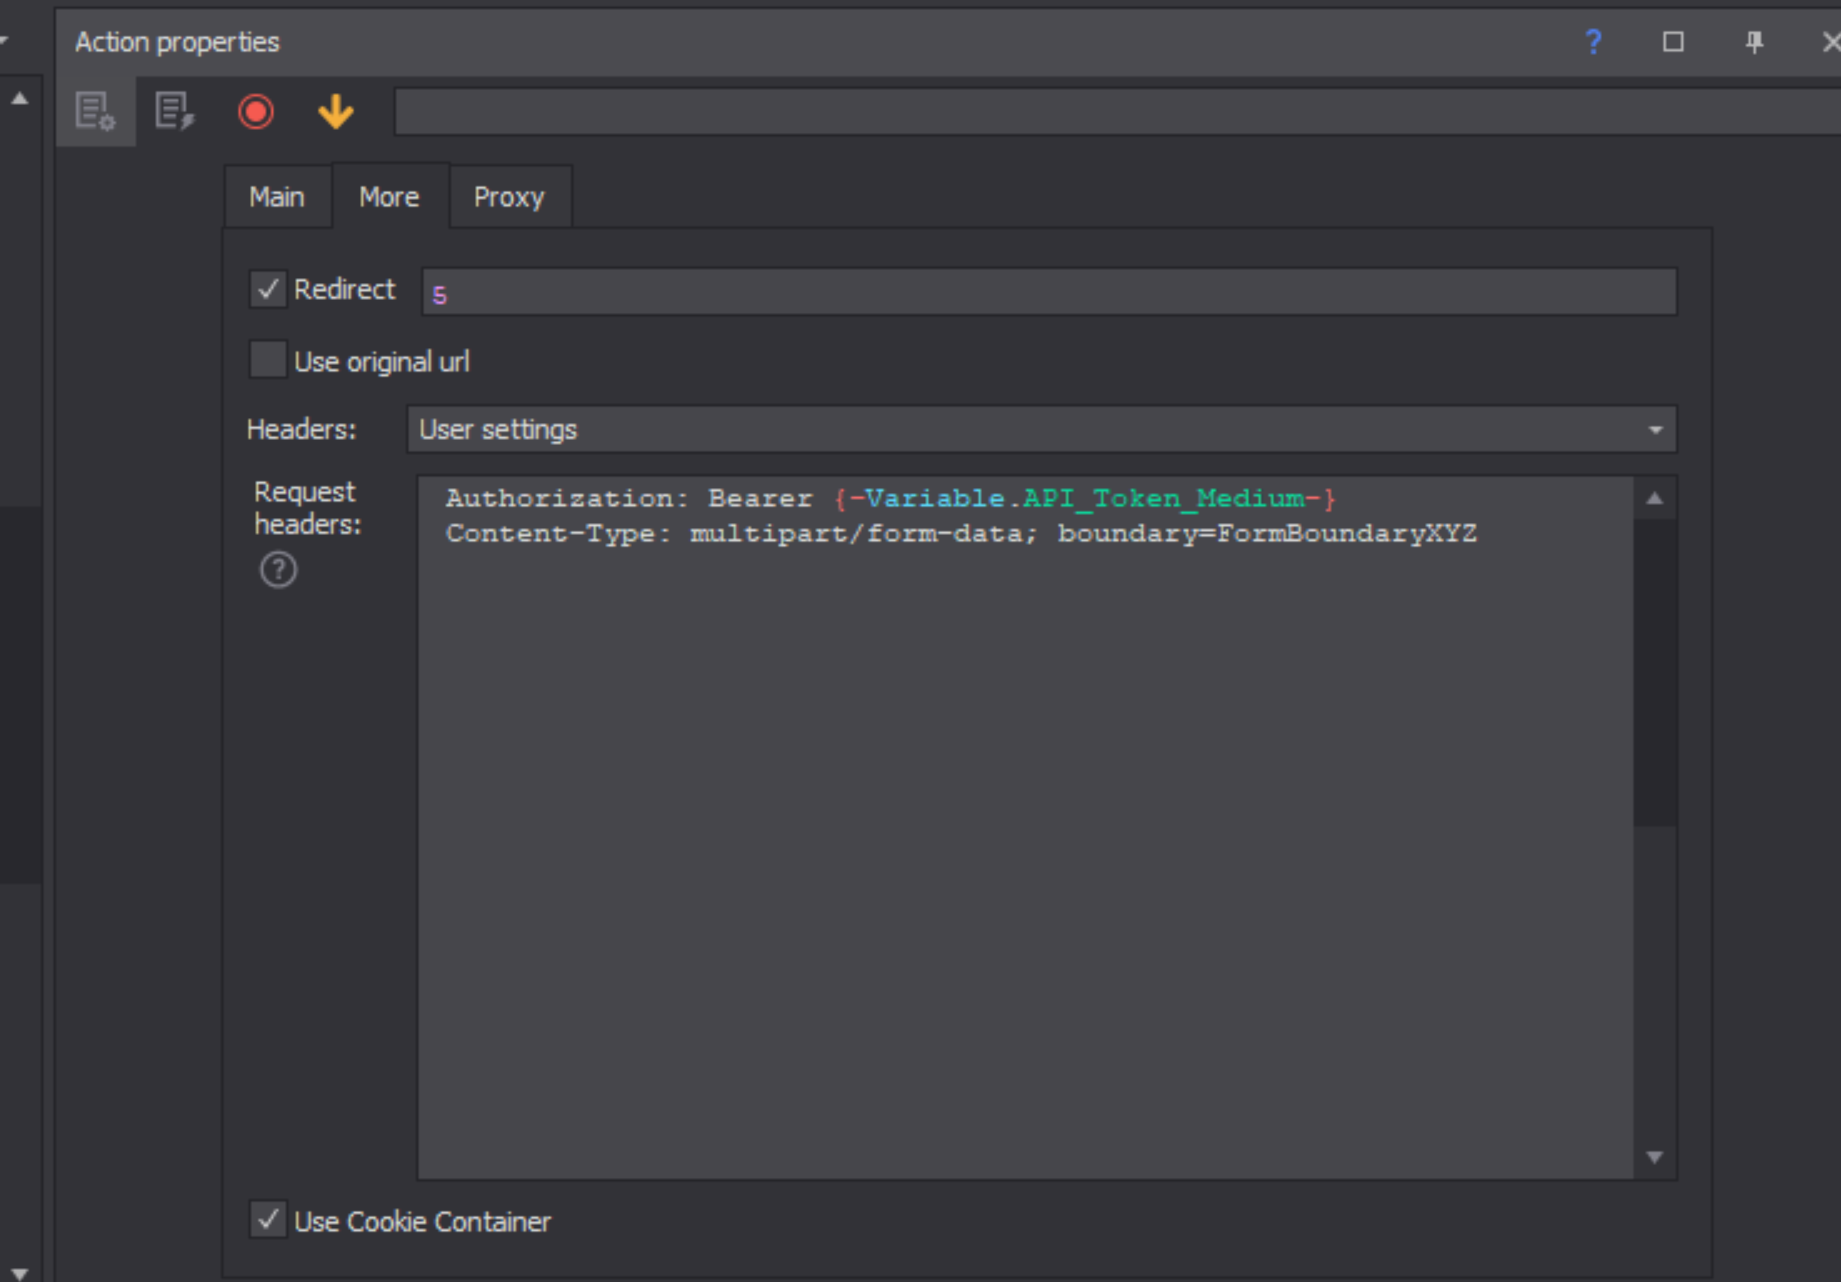Click the quick edit list icon
This screenshot has height=1282, width=1841.
point(174,111)
